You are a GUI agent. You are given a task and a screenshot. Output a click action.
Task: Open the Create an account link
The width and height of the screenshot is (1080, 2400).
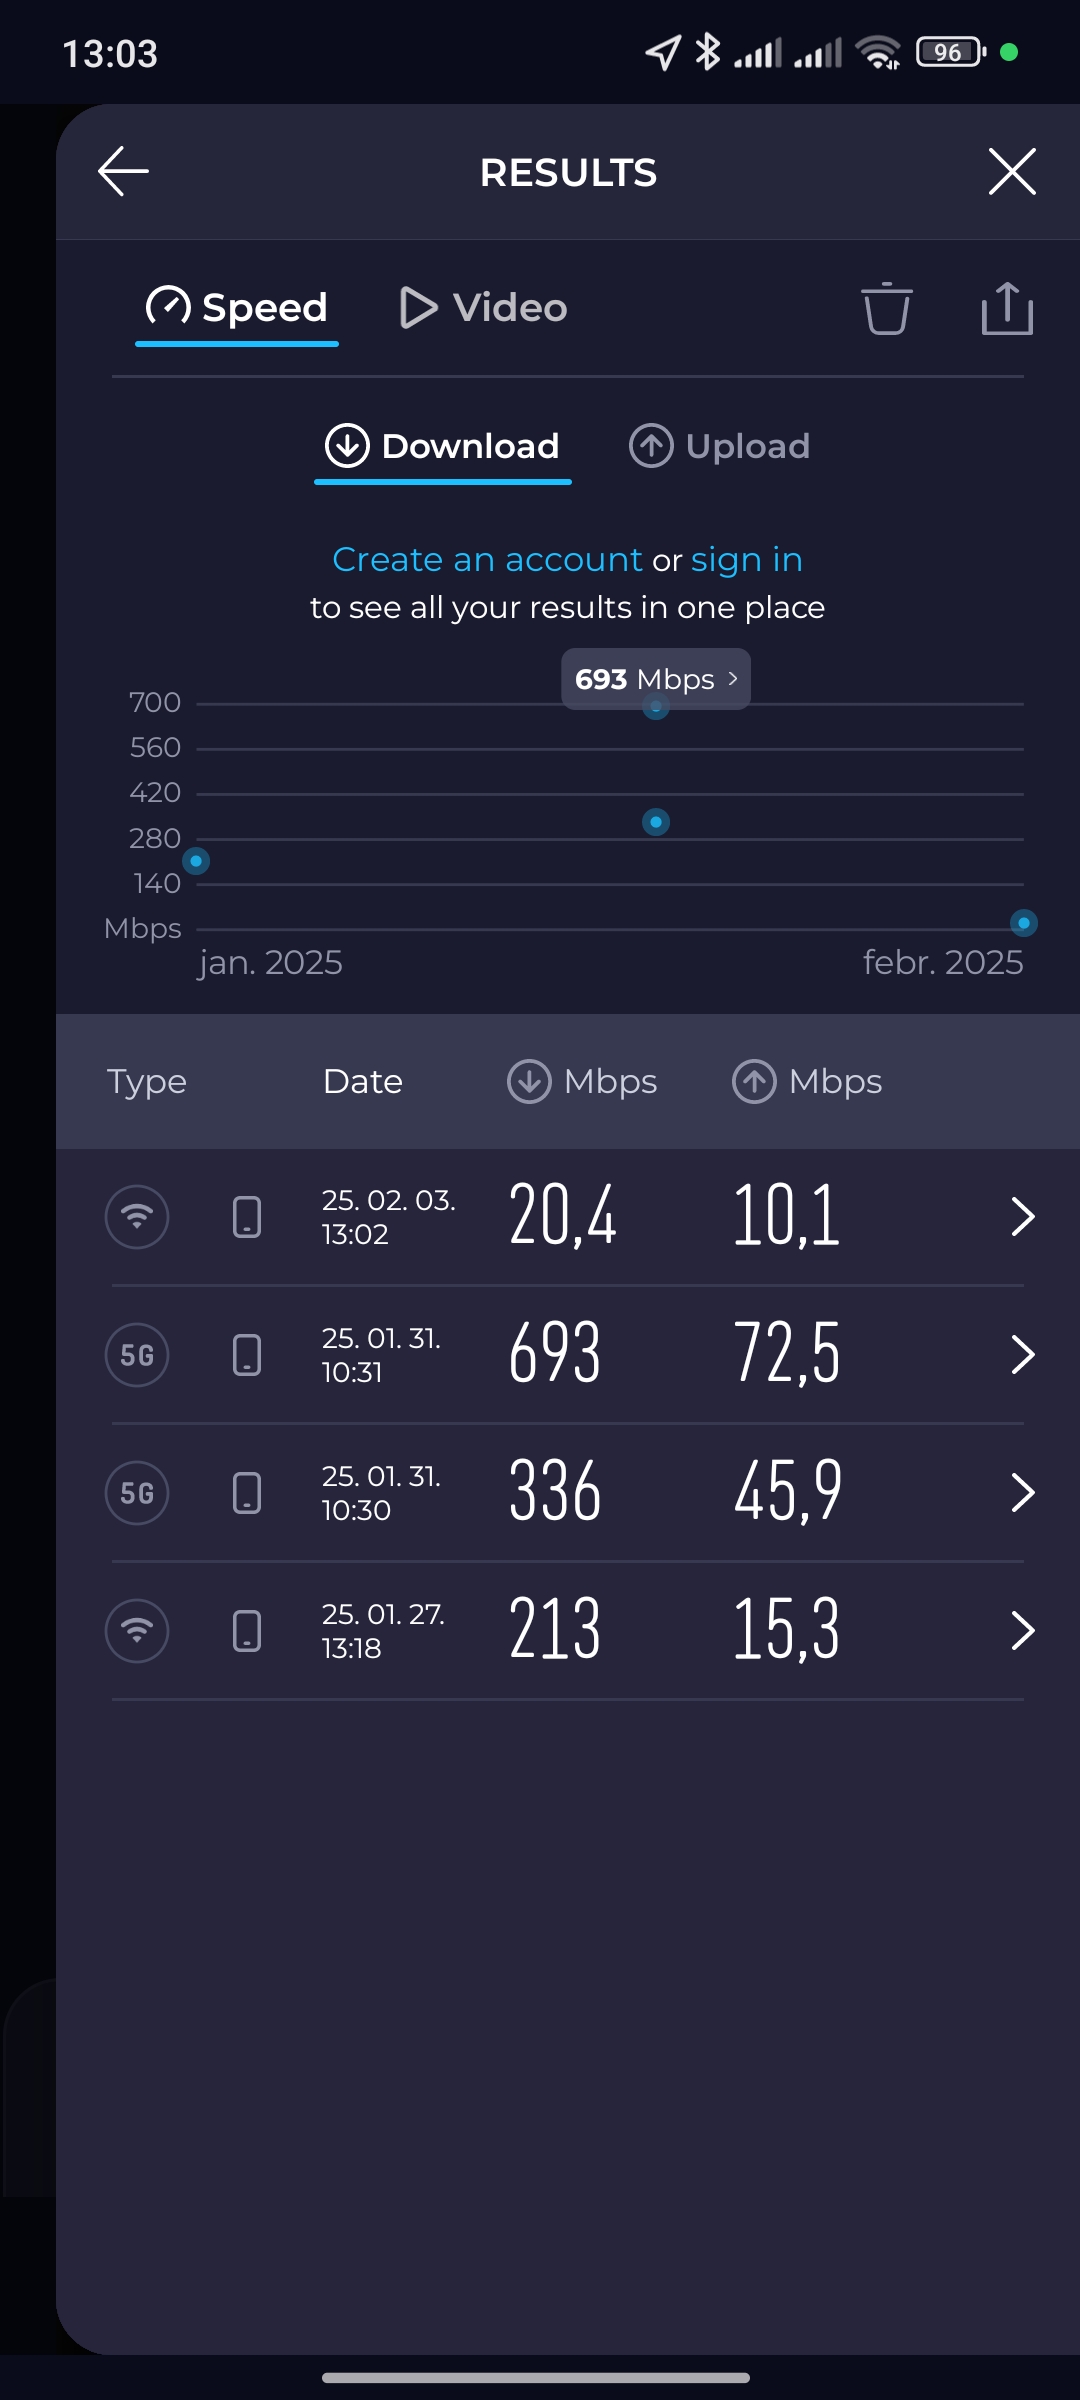tap(487, 560)
